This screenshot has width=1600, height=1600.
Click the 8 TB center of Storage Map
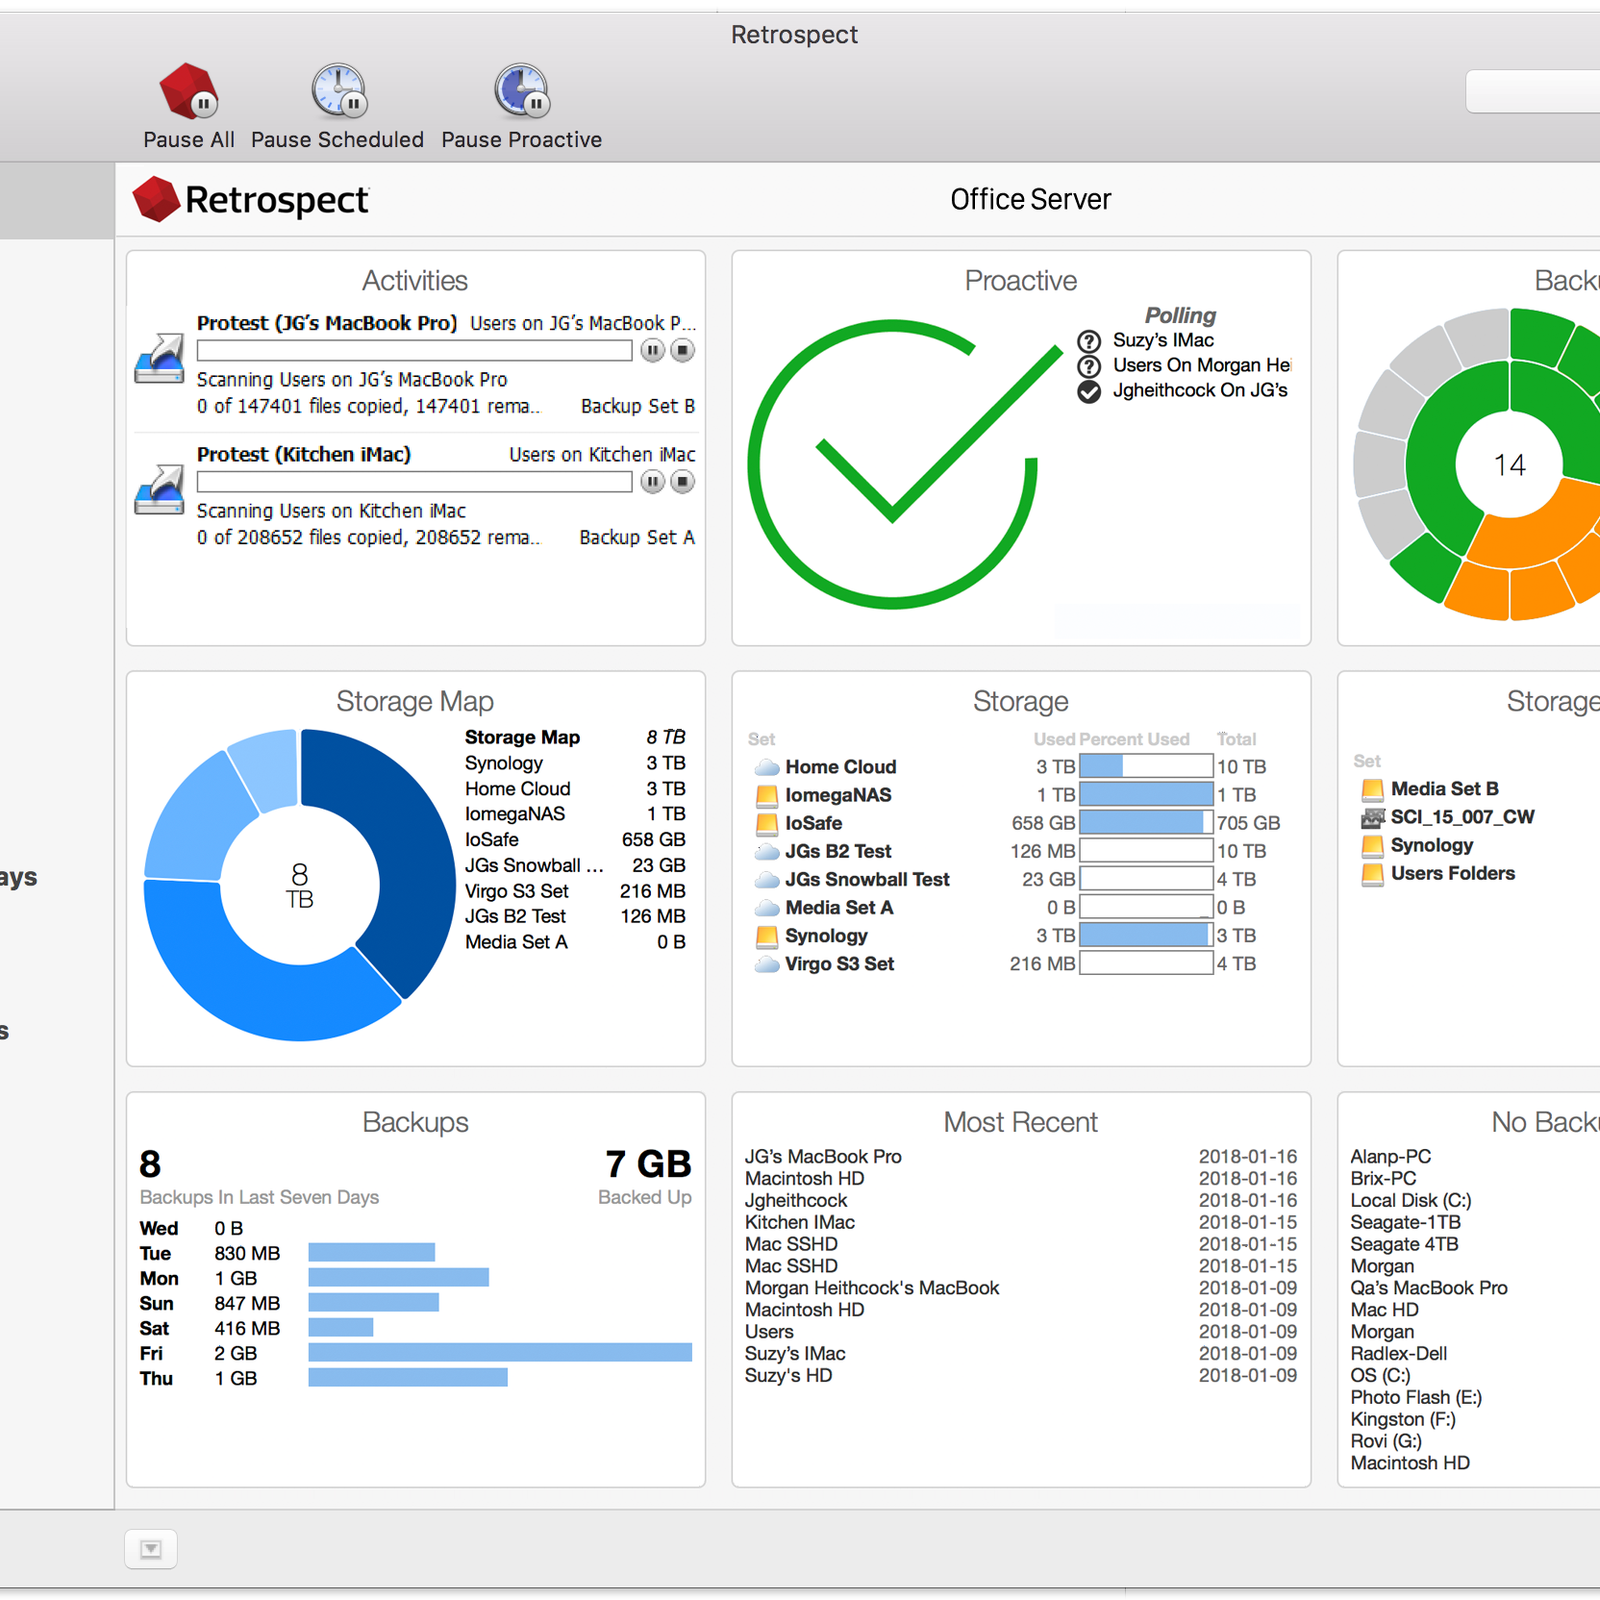click(300, 886)
